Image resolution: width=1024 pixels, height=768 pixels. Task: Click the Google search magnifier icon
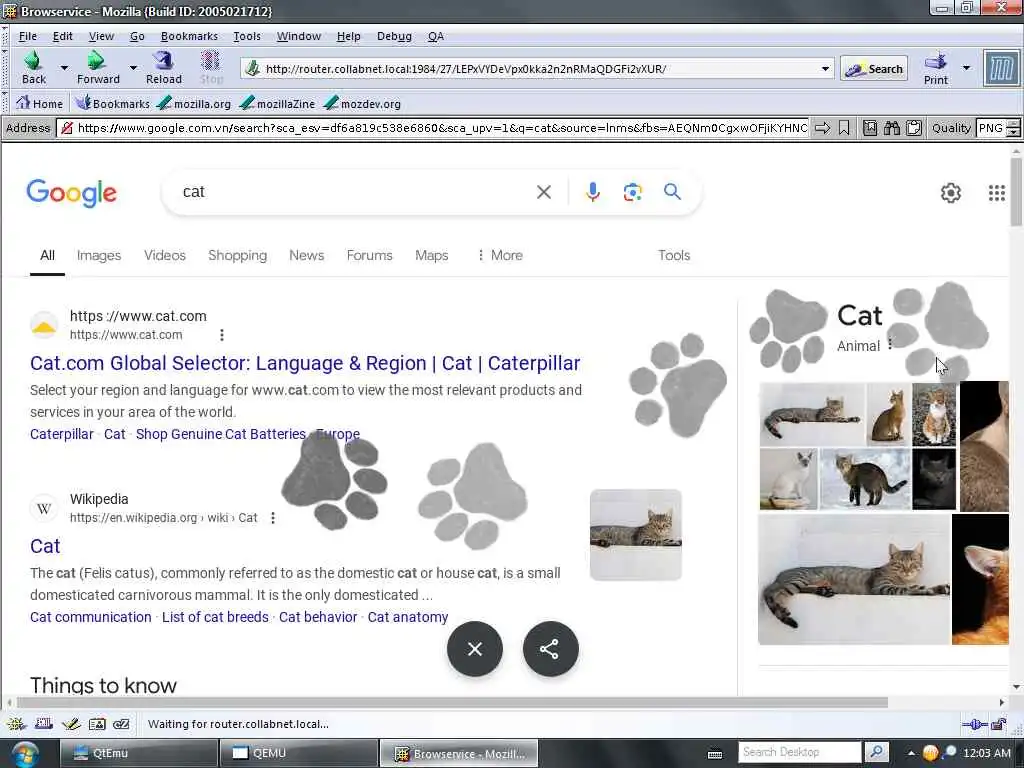672,191
